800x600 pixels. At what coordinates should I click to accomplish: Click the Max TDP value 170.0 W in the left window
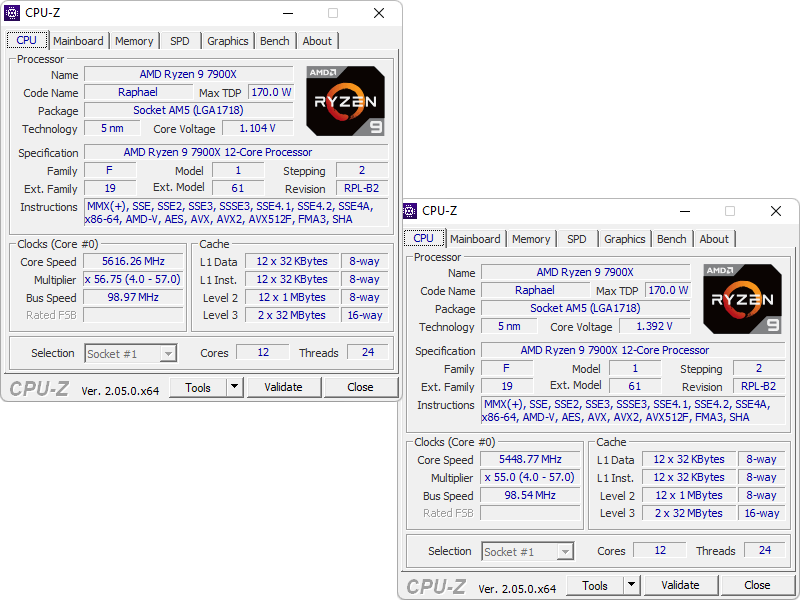click(x=271, y=92)
